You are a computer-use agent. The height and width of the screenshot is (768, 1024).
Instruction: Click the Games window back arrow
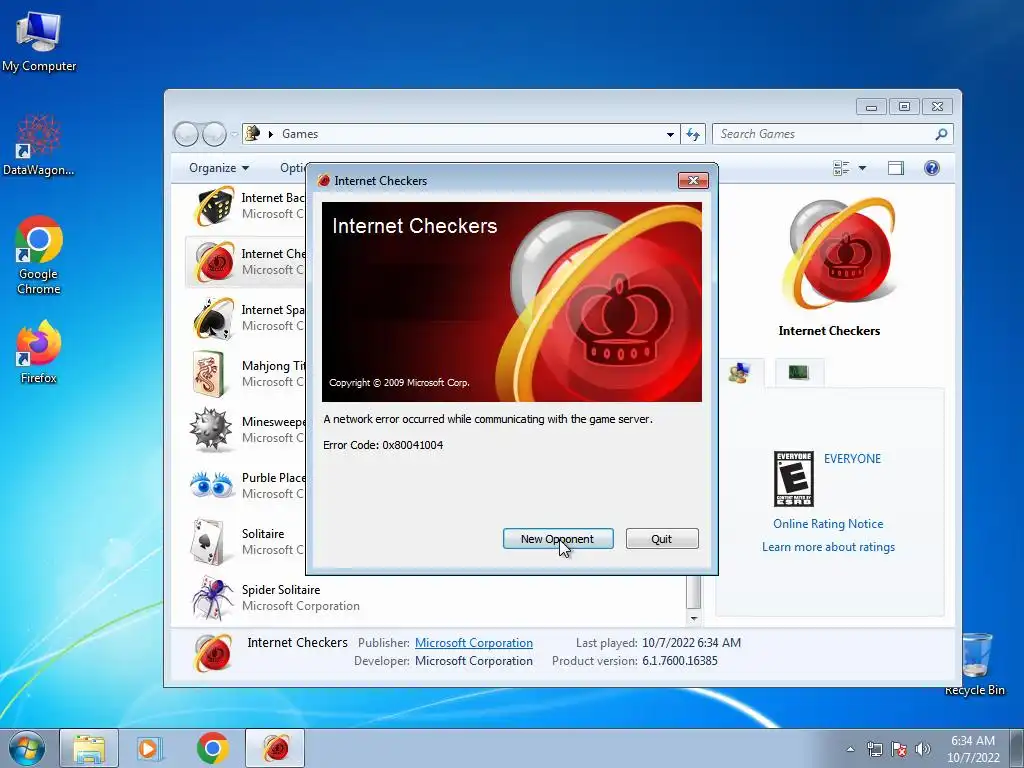[x=186, y=134]
